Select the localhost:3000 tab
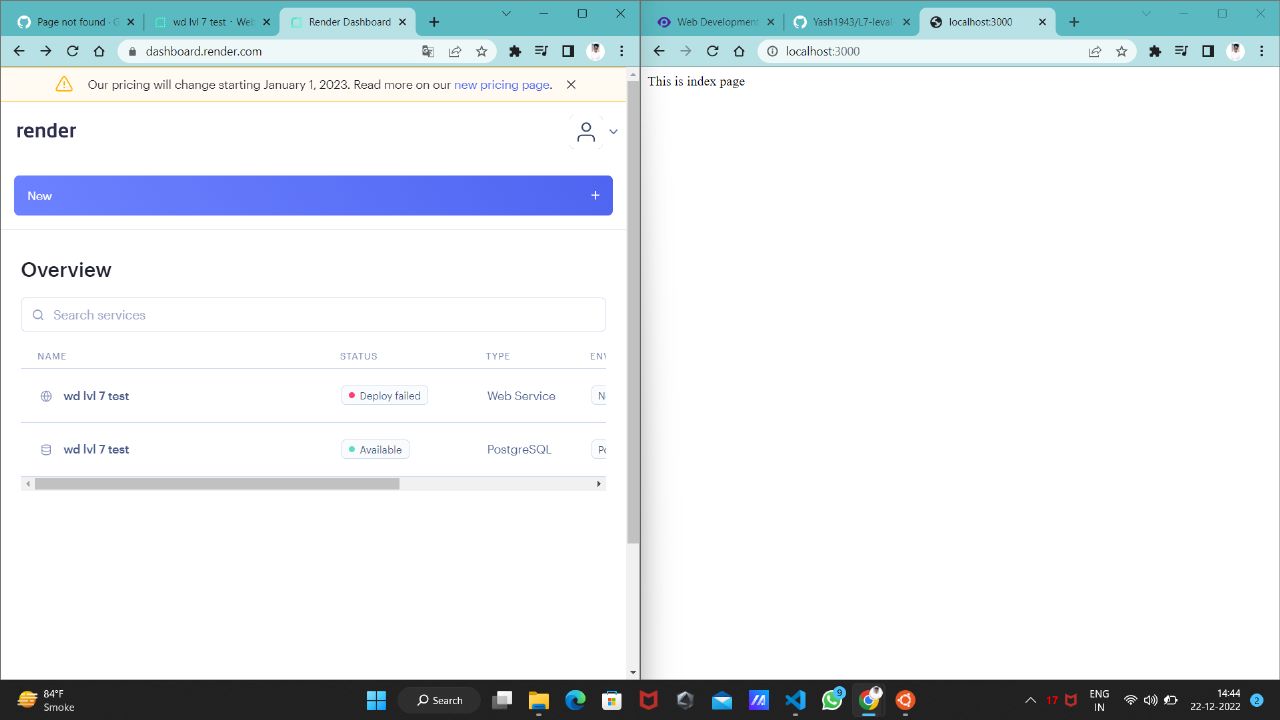Viewport: 1280px width, 720px height. [986, 22]
